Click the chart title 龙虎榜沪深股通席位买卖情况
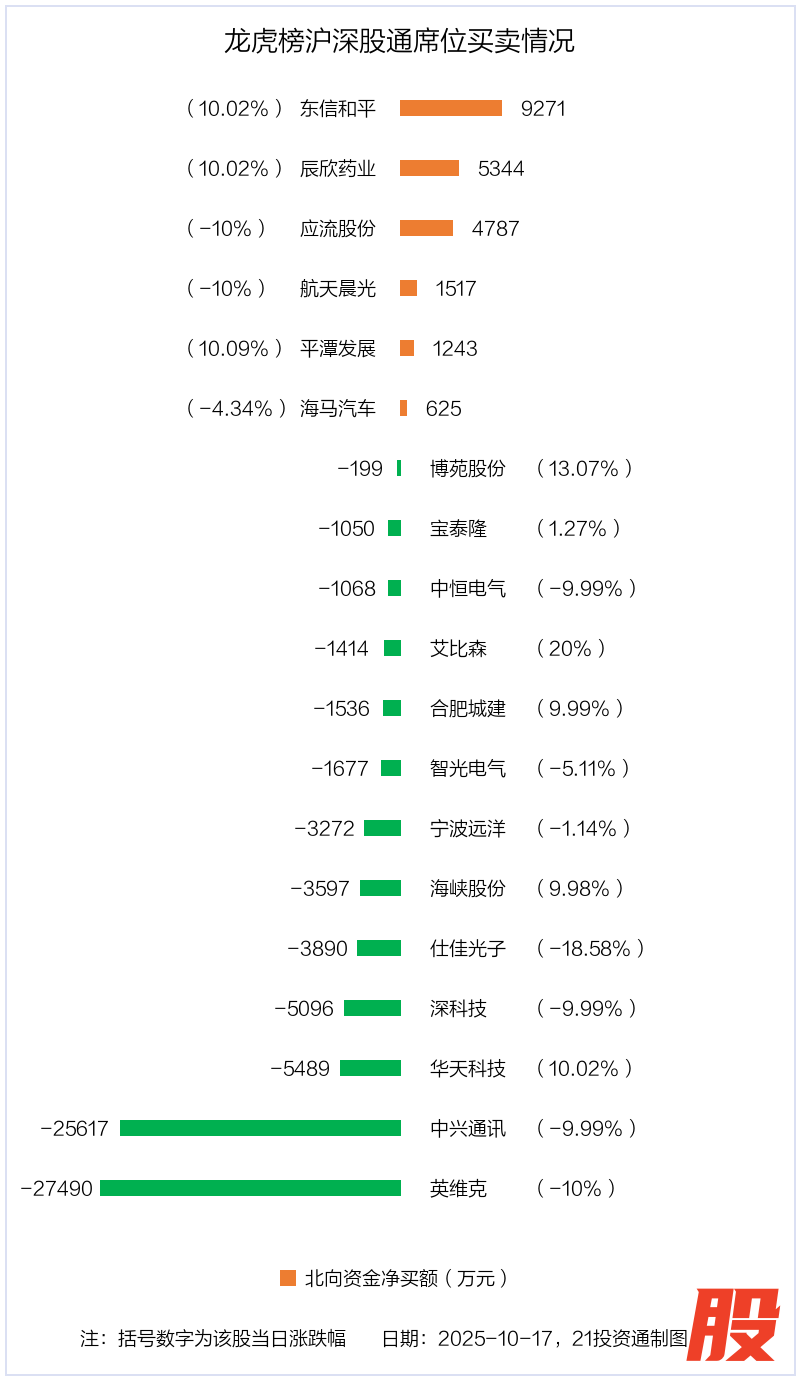Viewport: 800px width, 1380px height. (400, 41)
